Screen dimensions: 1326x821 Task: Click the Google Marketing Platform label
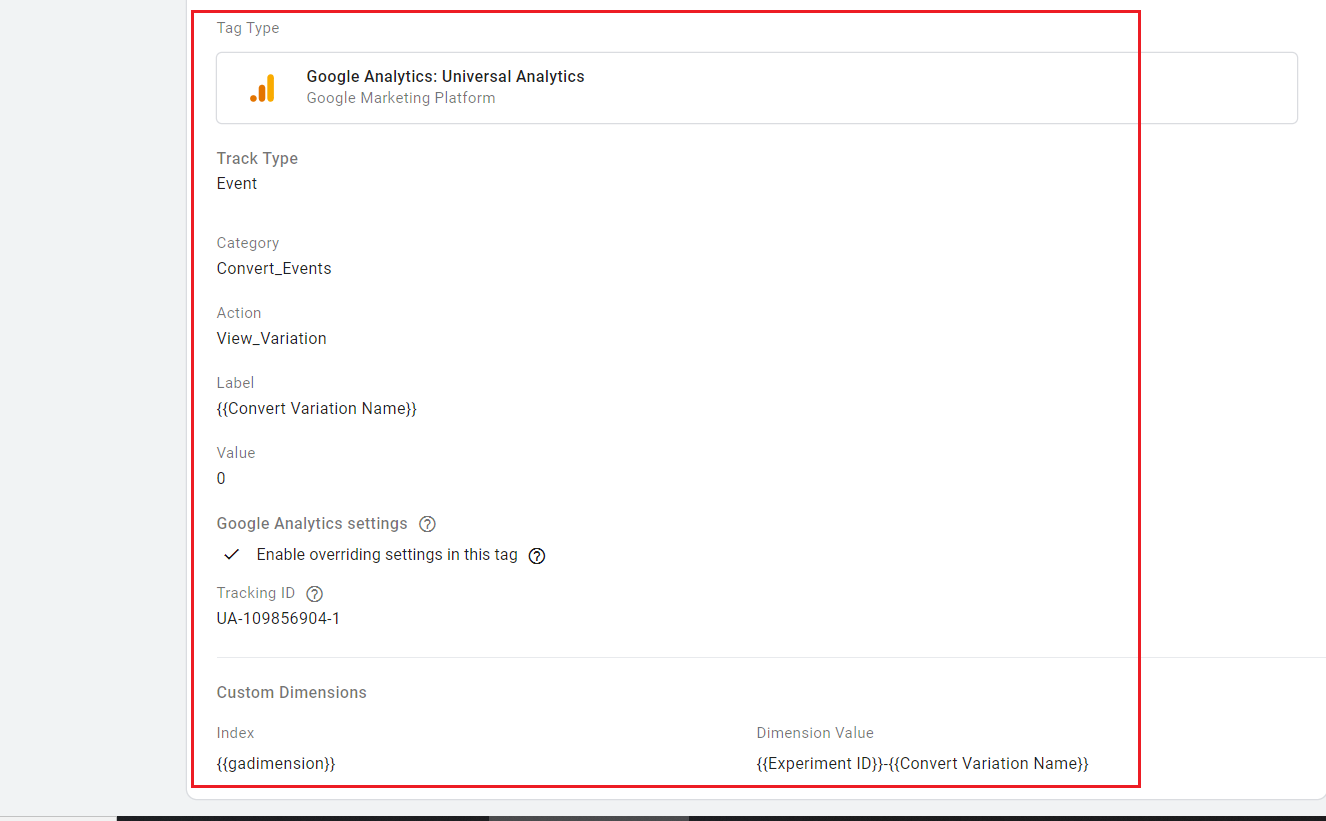click(x=400, y=97)
